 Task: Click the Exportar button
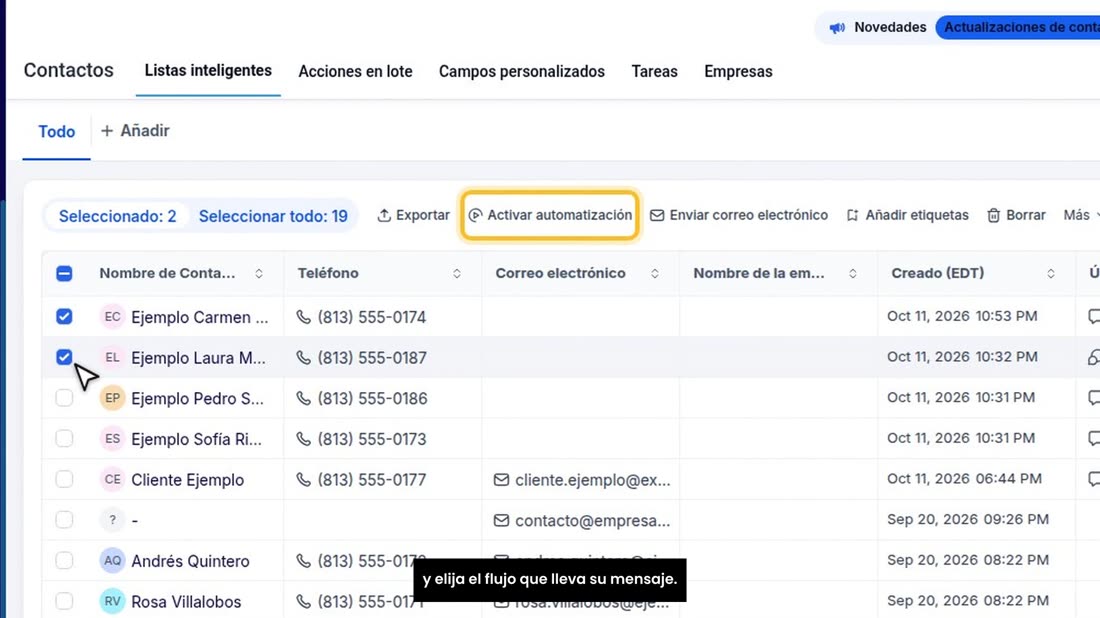[x=413, y=215]
